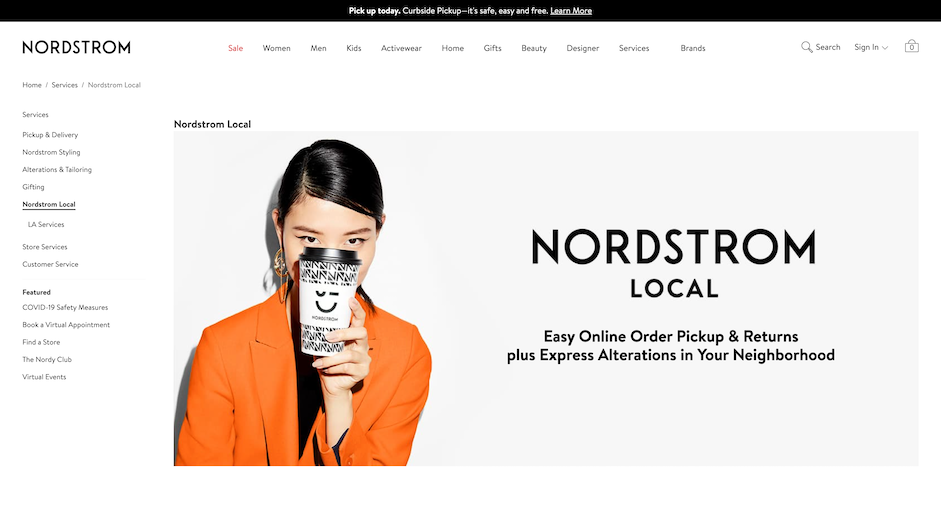Select LA Services sub-item
This screenshot has height=525, width=941.
click(46, 224)
